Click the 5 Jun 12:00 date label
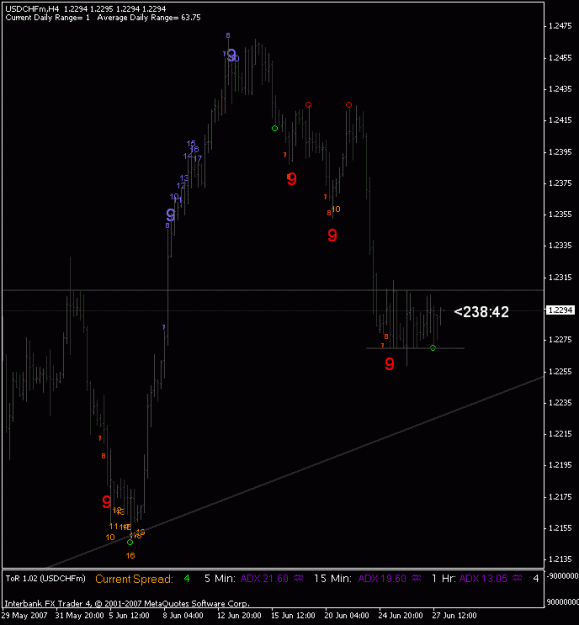This screenshot has height=625, width=579. tap(129, 615)
